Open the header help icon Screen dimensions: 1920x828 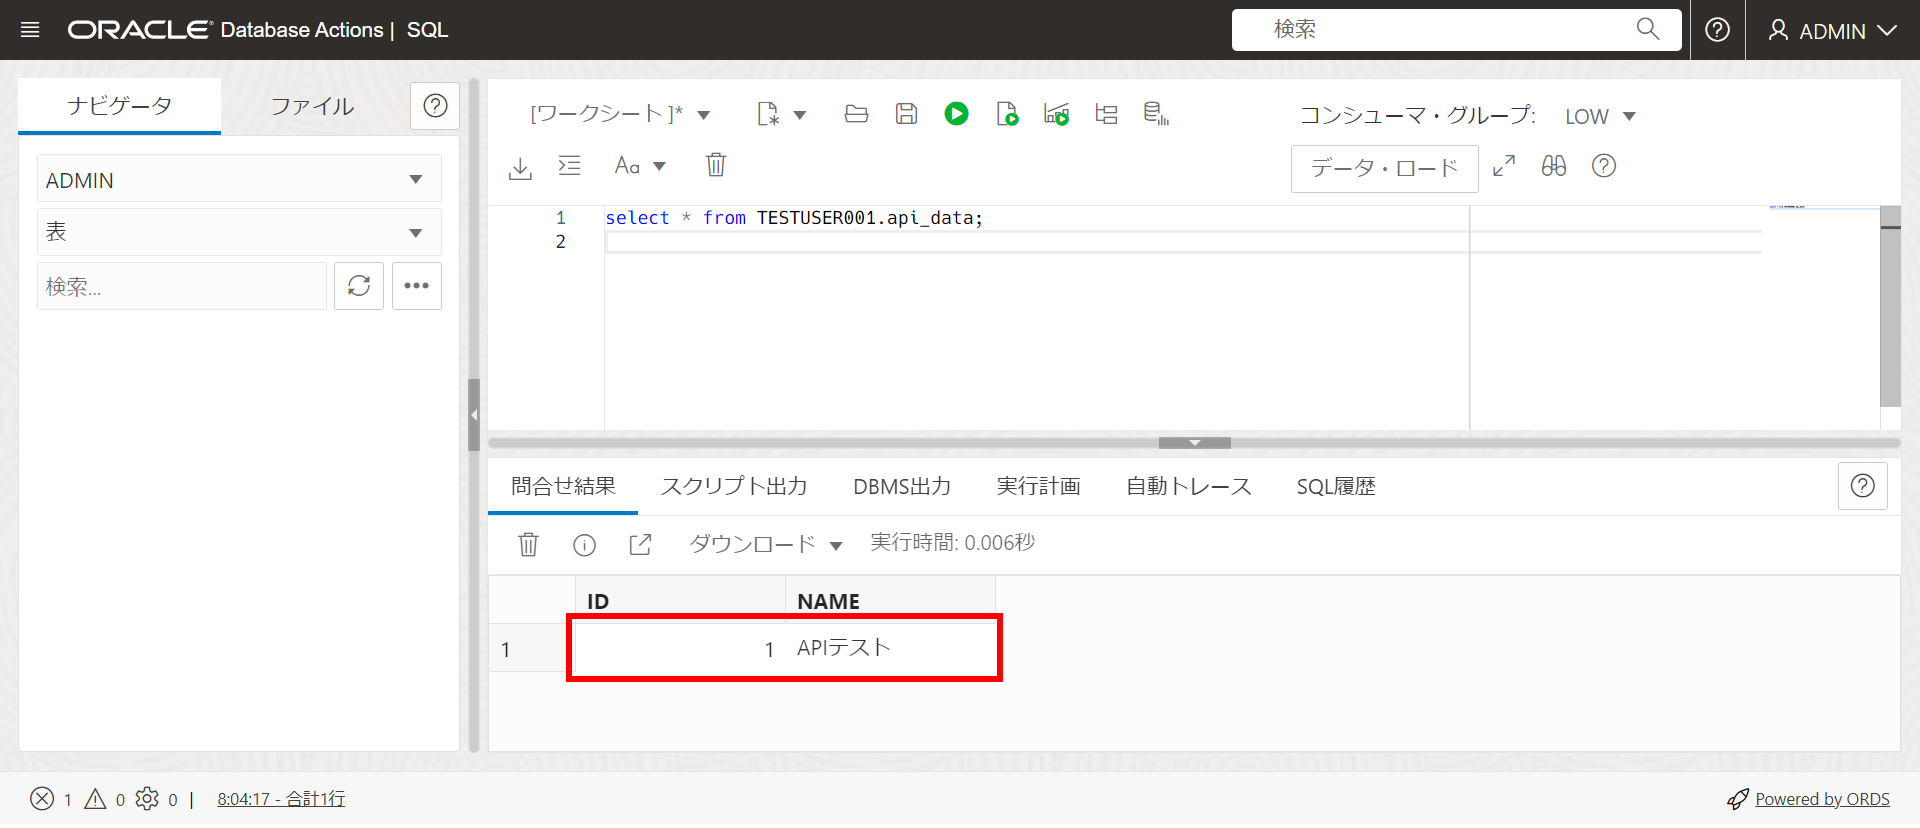1717,30
